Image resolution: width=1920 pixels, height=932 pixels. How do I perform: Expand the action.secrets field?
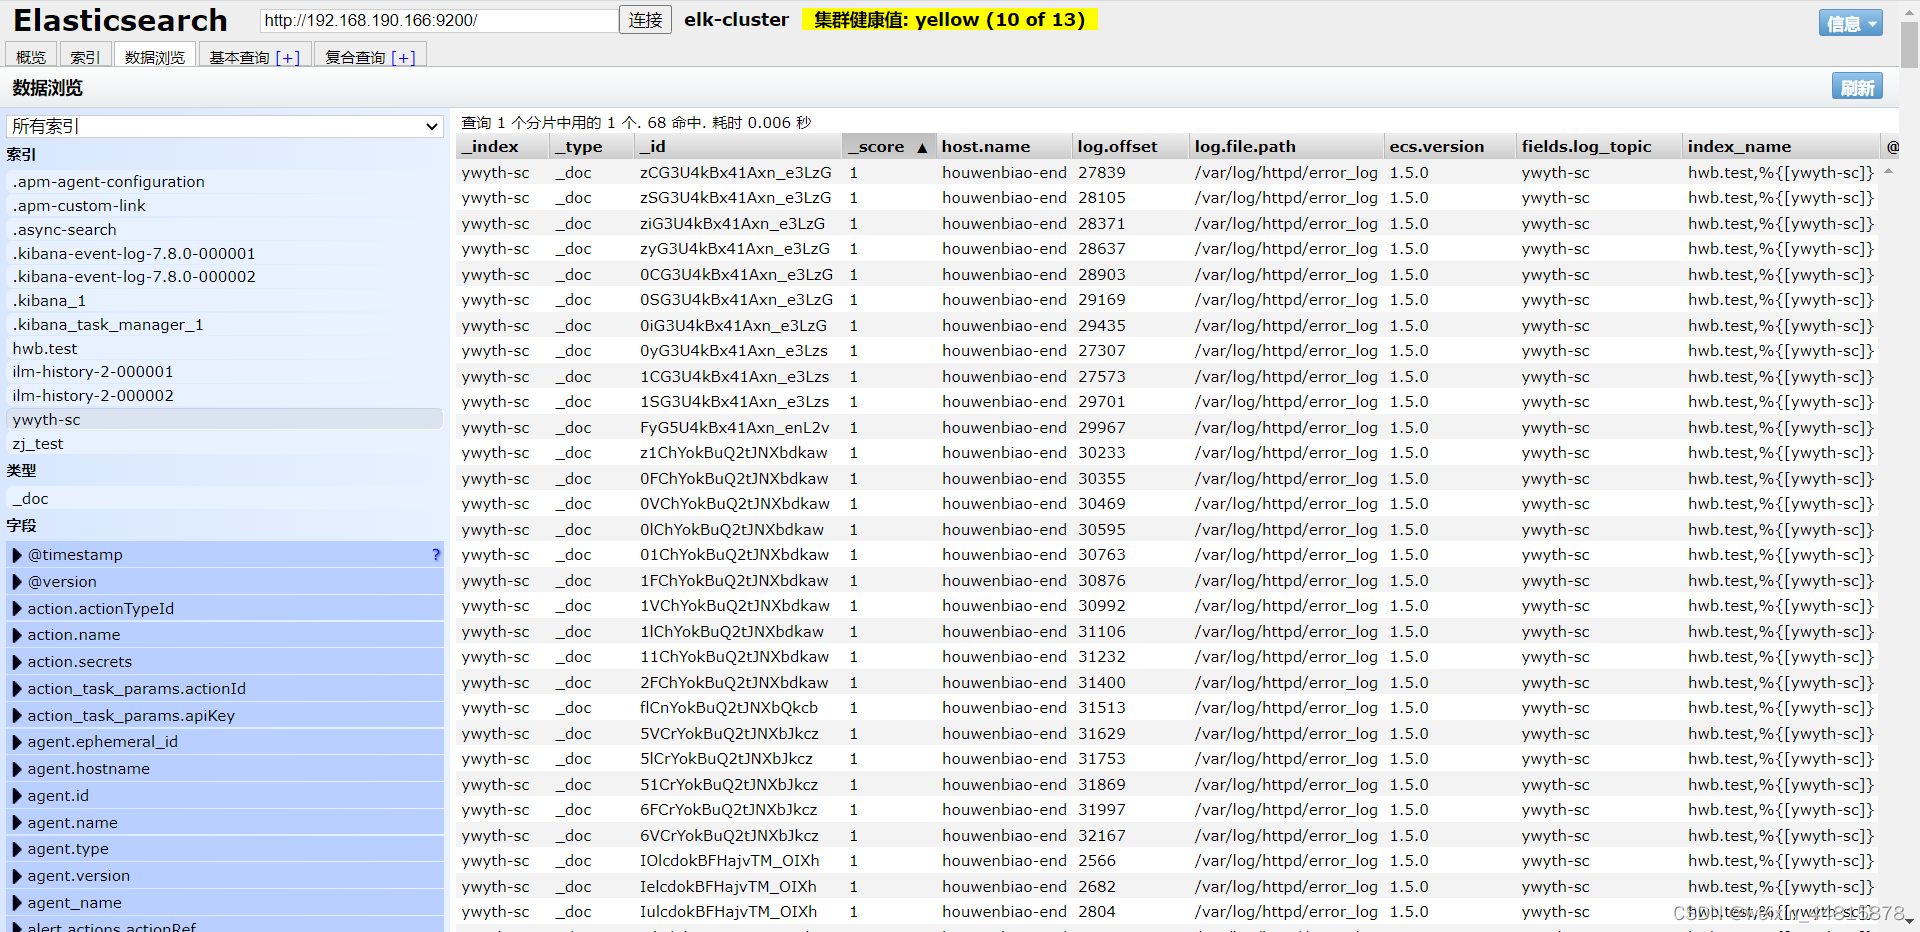[17, 662]
